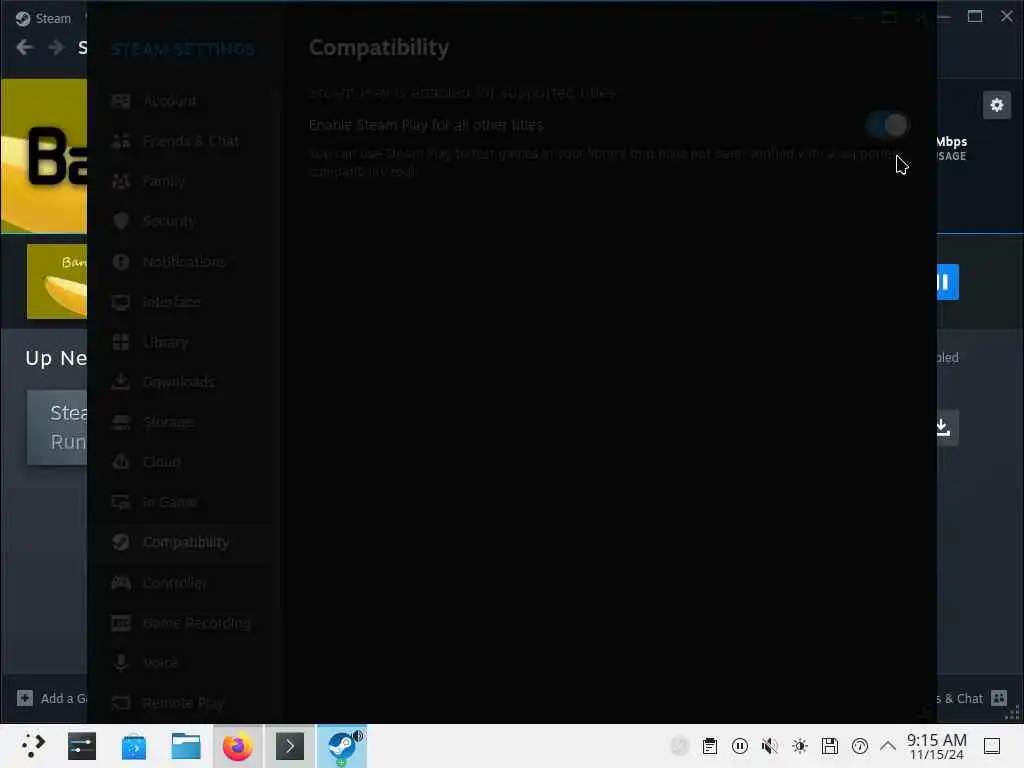This screenshot has width=1024, height=768.
Task: Open the clipboard tray icon
Action: click(x=710, y=746)
